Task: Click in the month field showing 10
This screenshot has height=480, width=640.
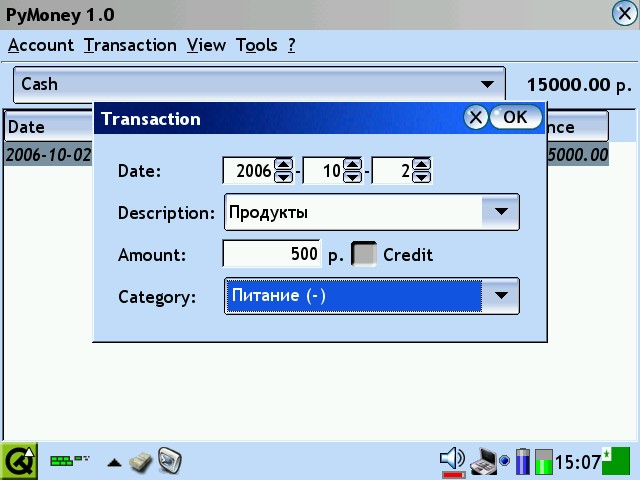Action: (x=323, y=171)
